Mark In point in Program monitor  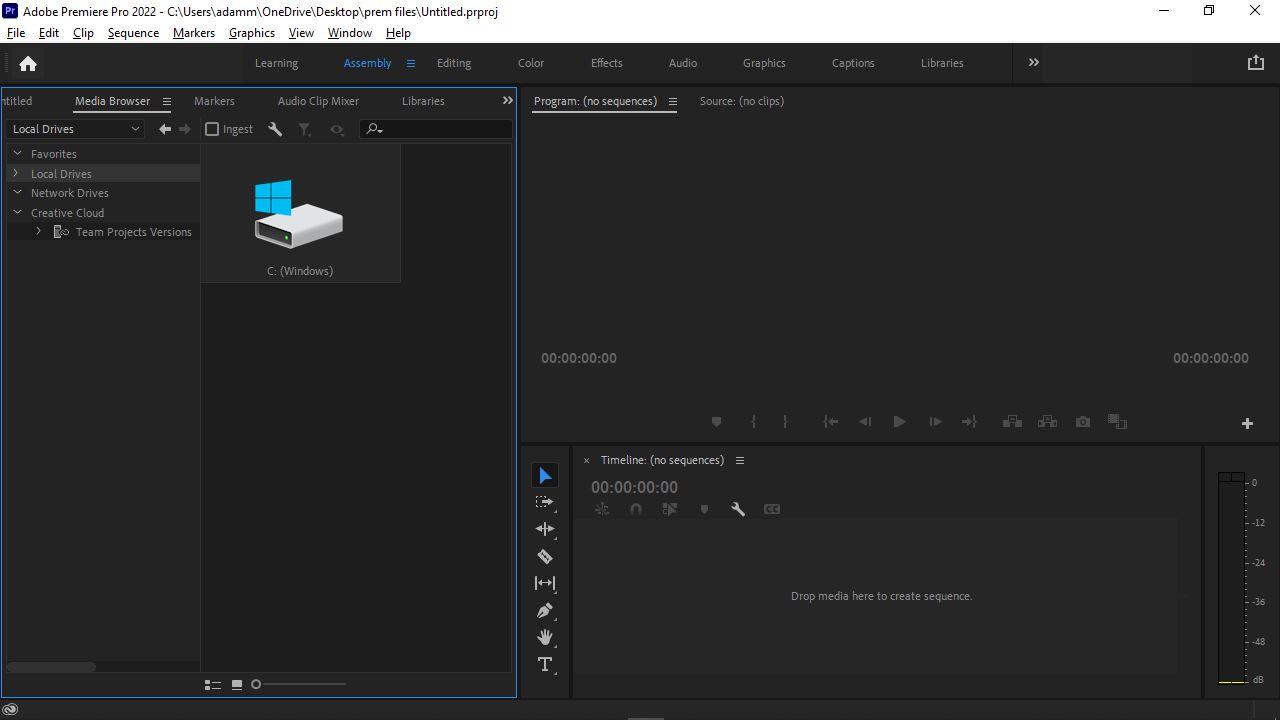(x=753, y=422)
